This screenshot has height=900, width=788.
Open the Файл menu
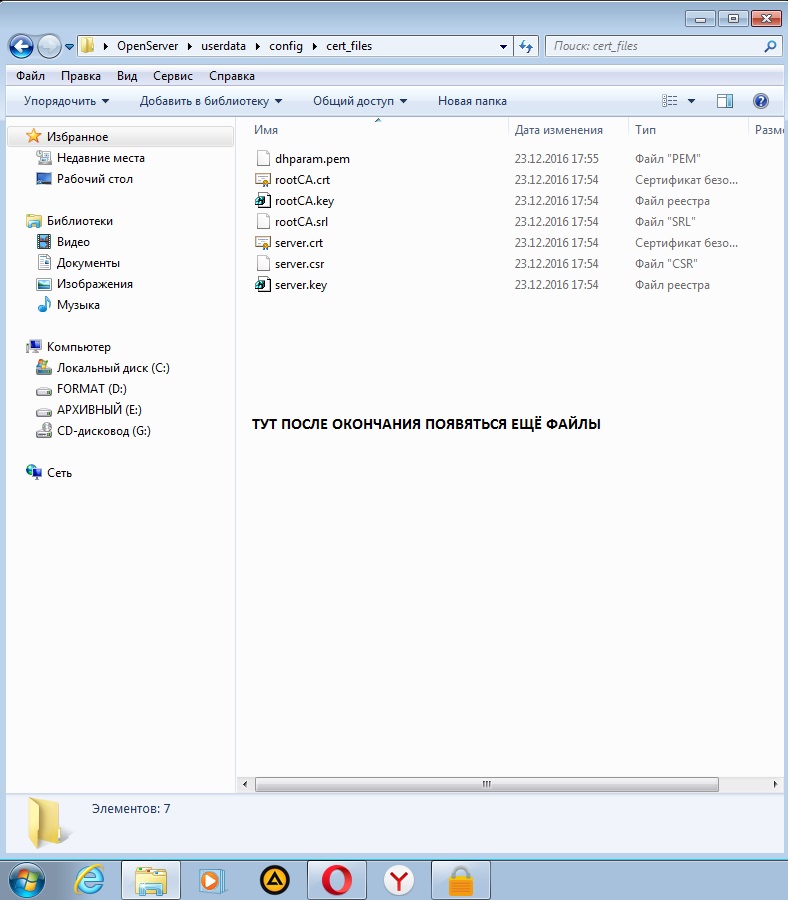pos(30,76)
